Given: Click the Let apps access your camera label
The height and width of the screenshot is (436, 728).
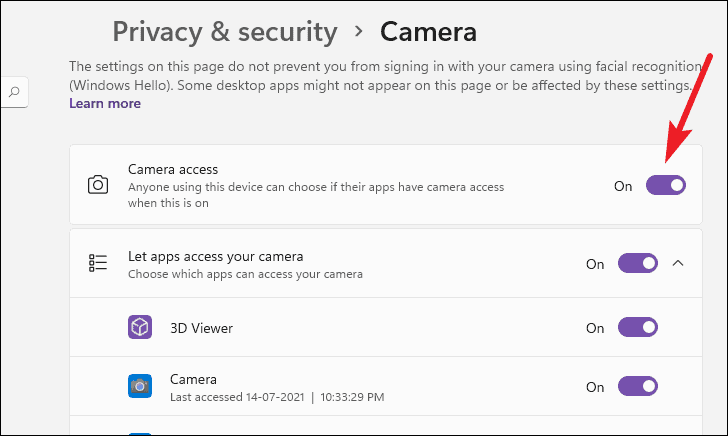Looking at the screenshot, I should [215, 256].
